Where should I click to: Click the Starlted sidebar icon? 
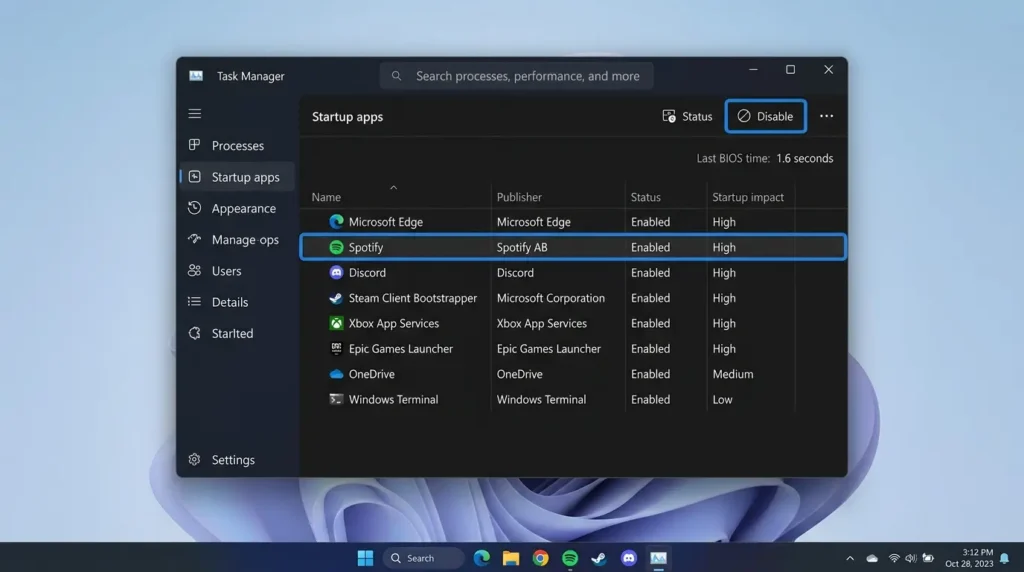(195, 333)
